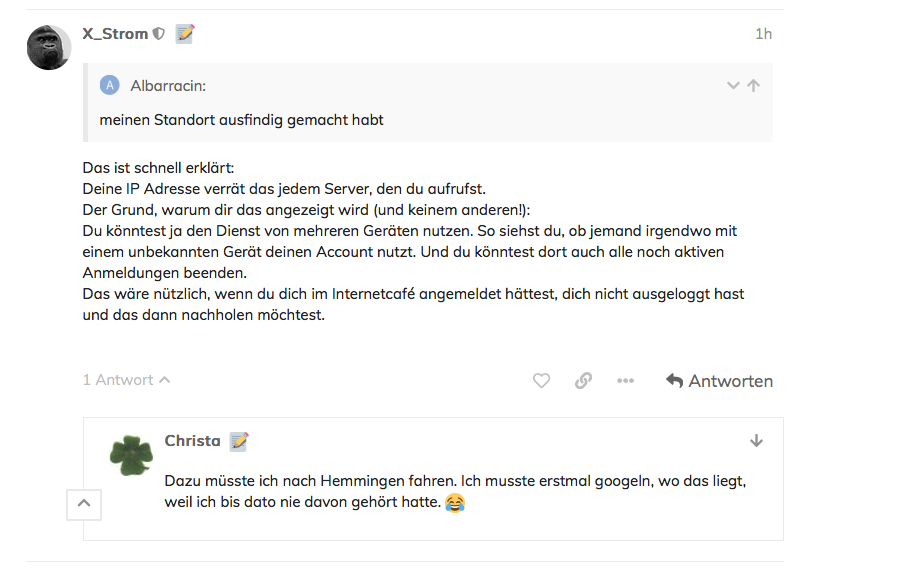Jump to Christa's reply via down arrow
The height and width of the screenshot is (569, 903).
pyautogui.click(x=756, y=441)
